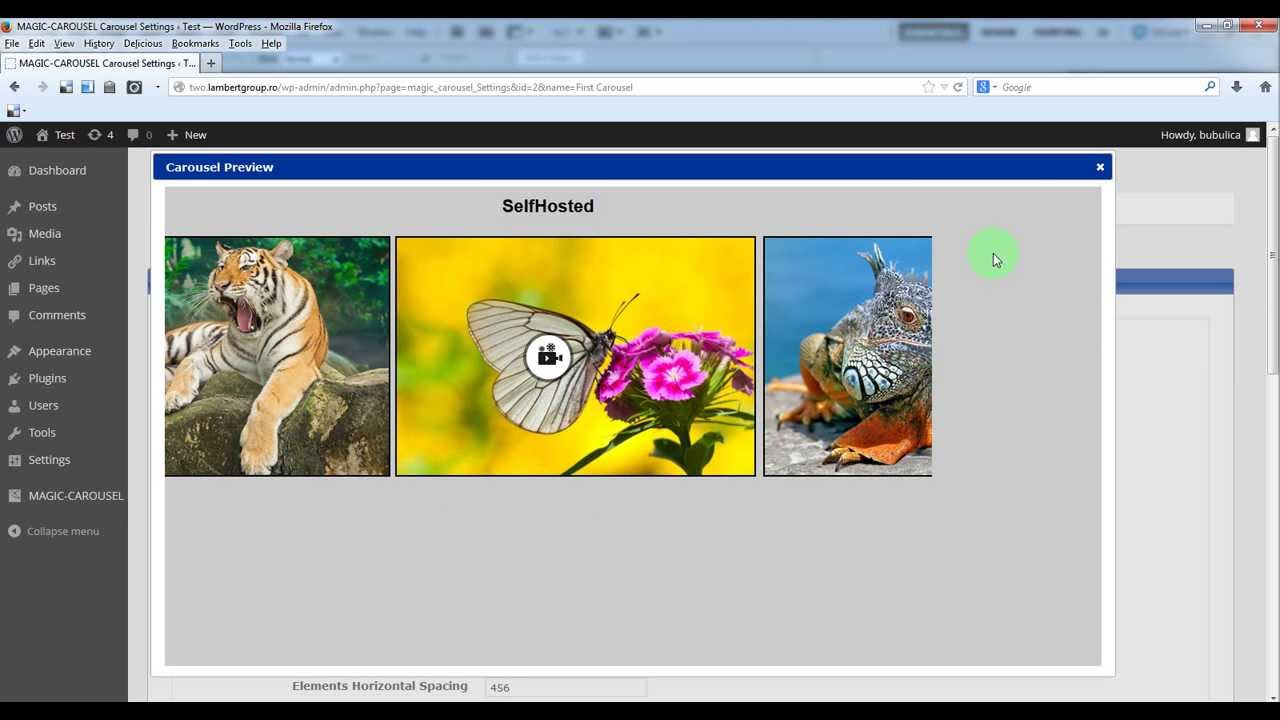The width and height of the screenshot is (1280, 720).
Task: Open the Tools menu in Firefox
Action: pos(240,43)
